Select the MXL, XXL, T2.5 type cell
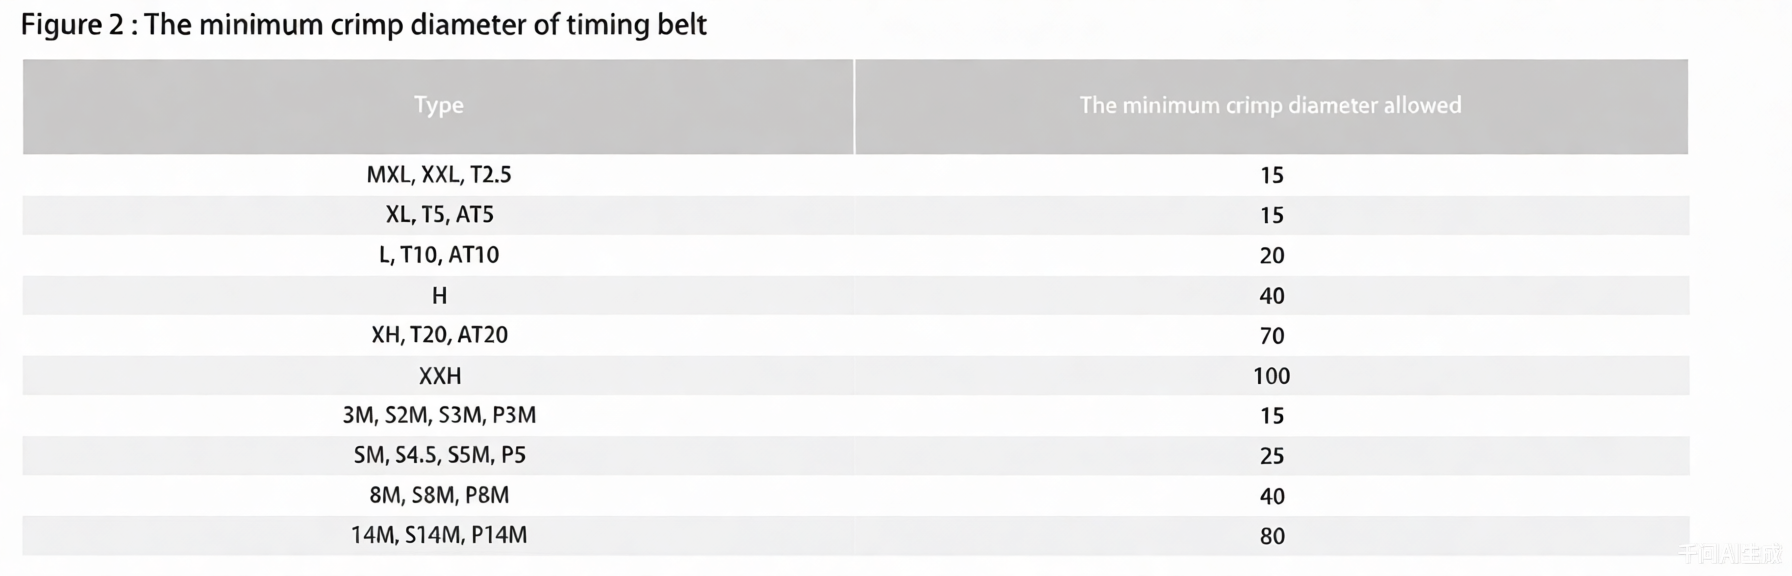 point(438,175)
